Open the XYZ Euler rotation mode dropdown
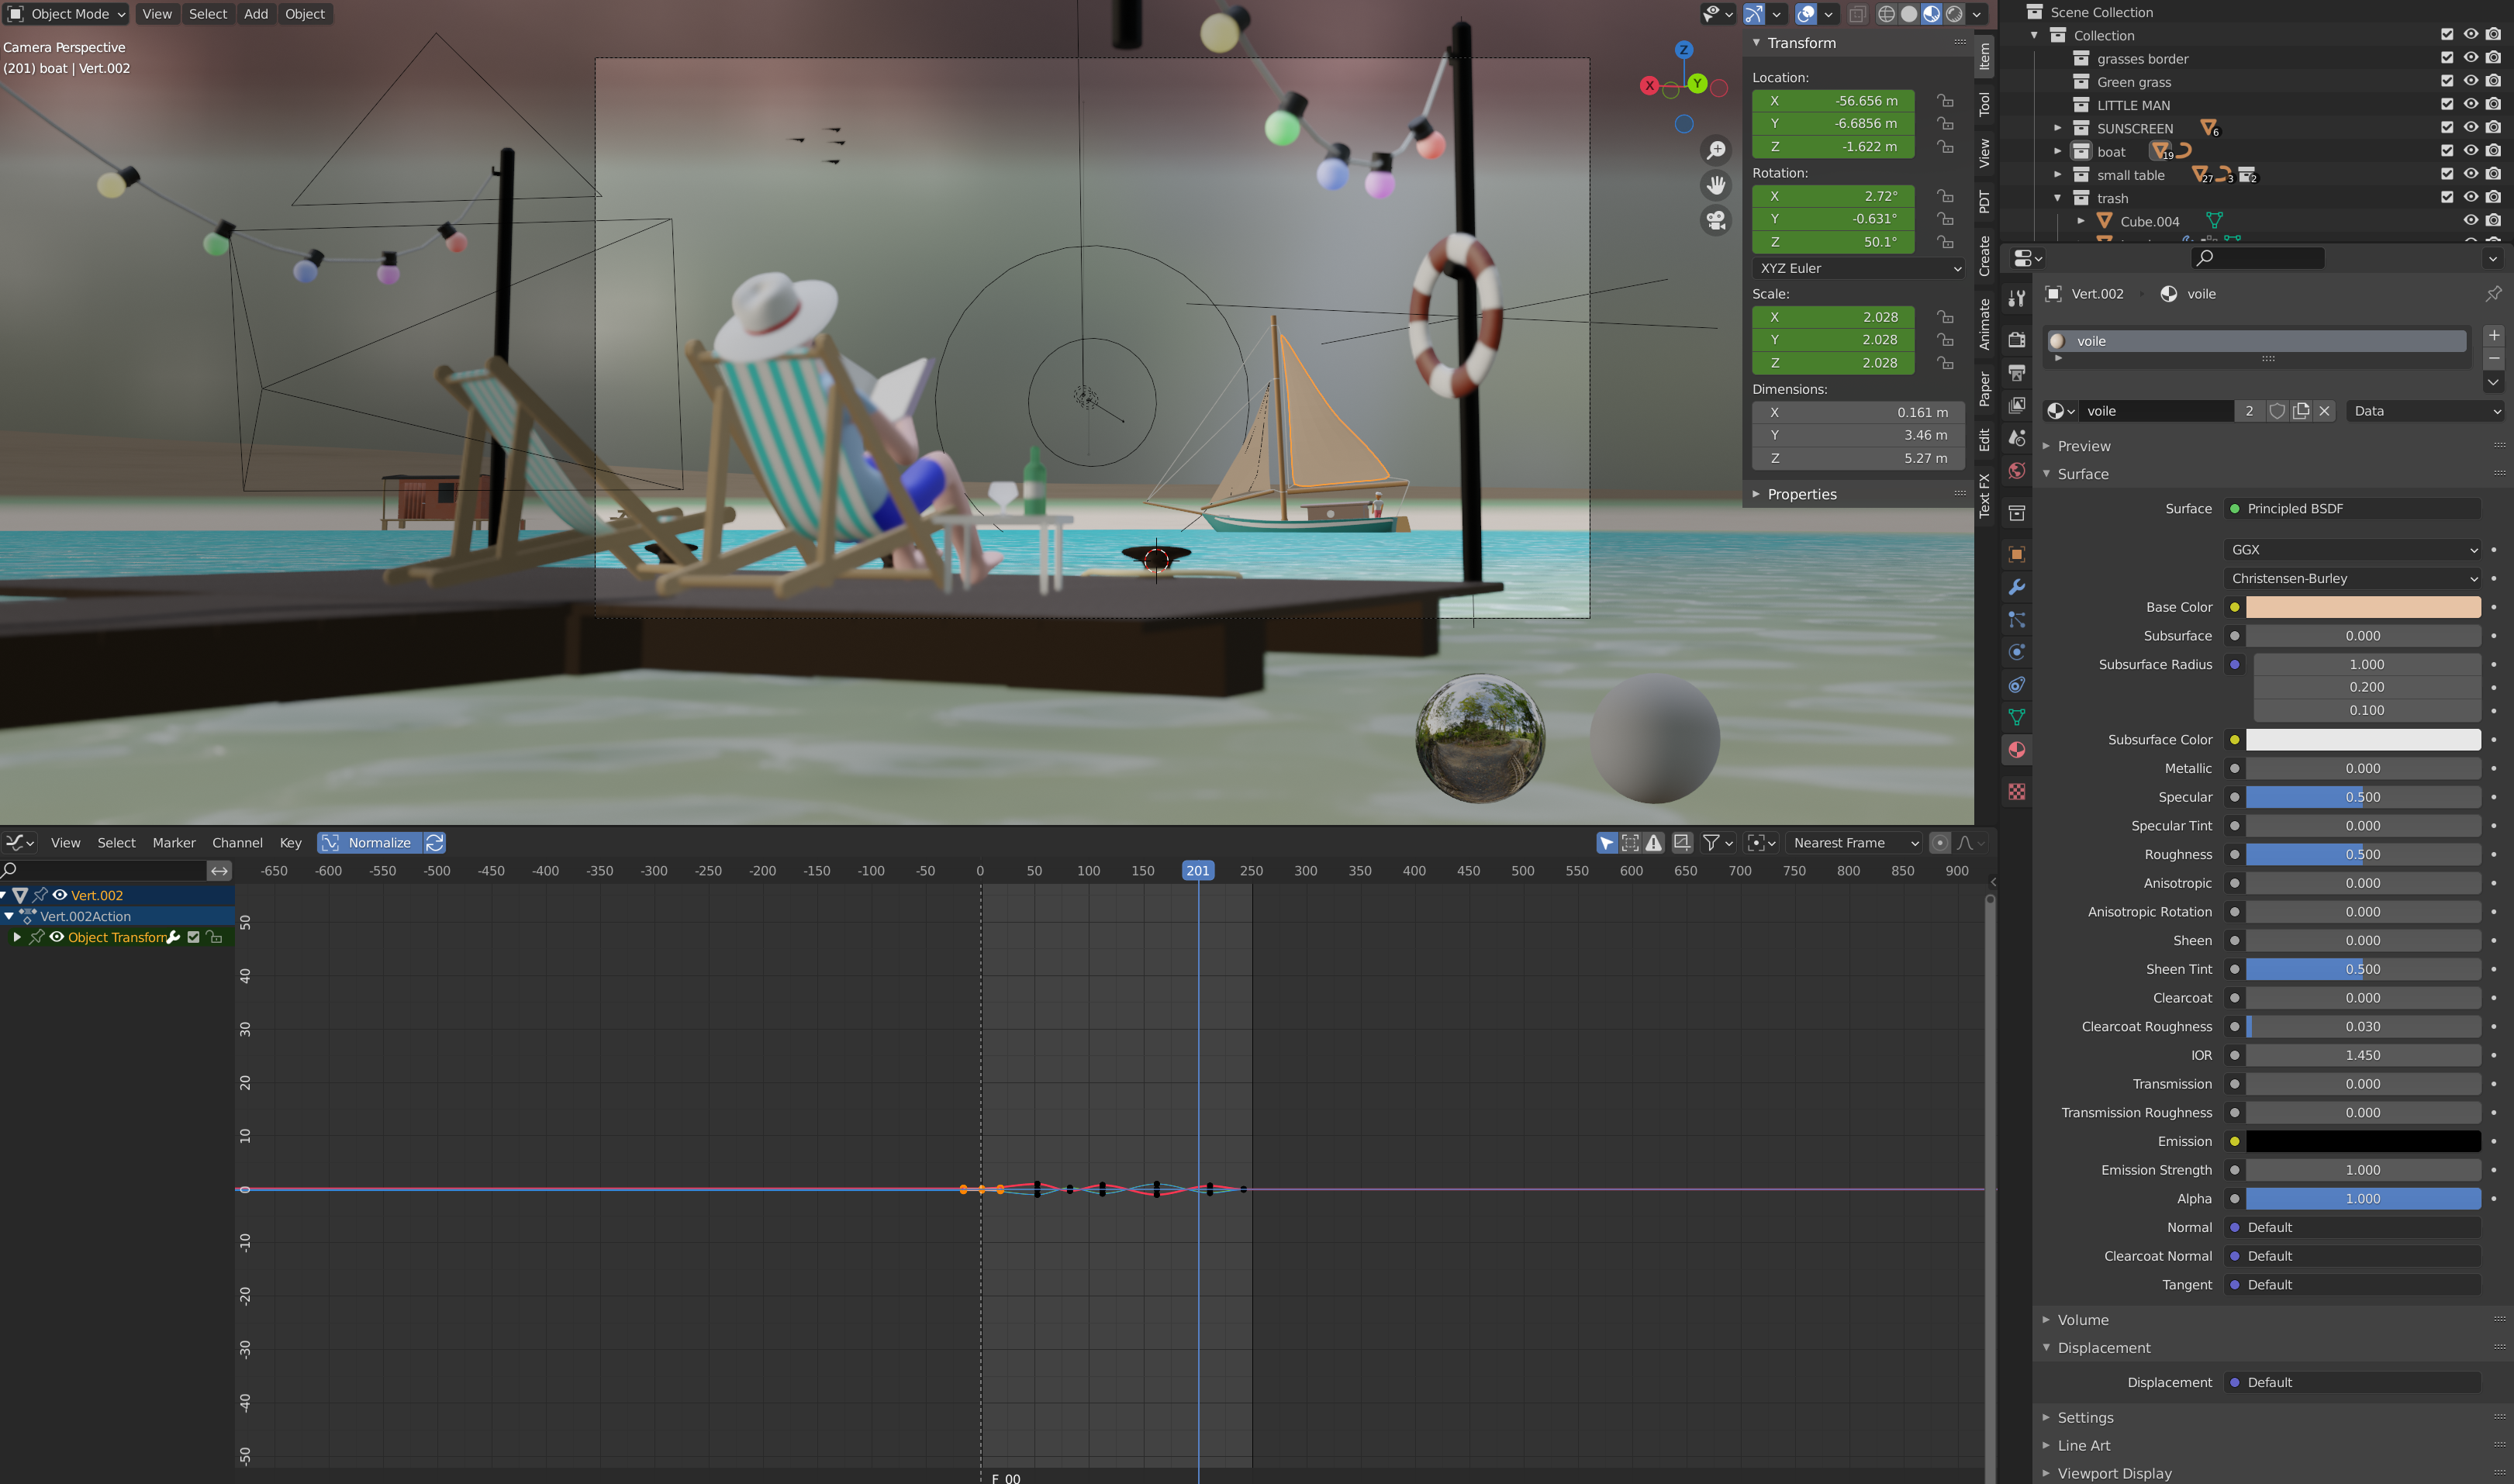 point(1859,268)
